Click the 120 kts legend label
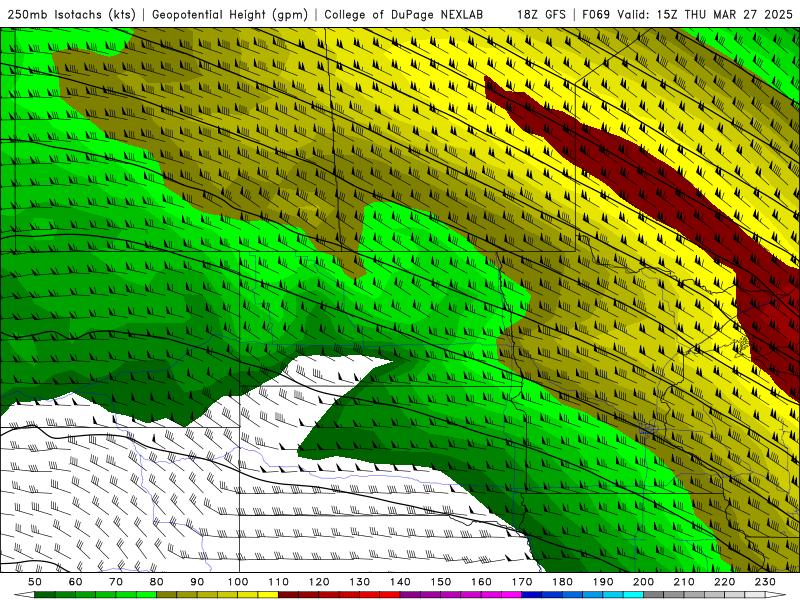This screenshot has width=800, height=600. [x=319, y=582]
